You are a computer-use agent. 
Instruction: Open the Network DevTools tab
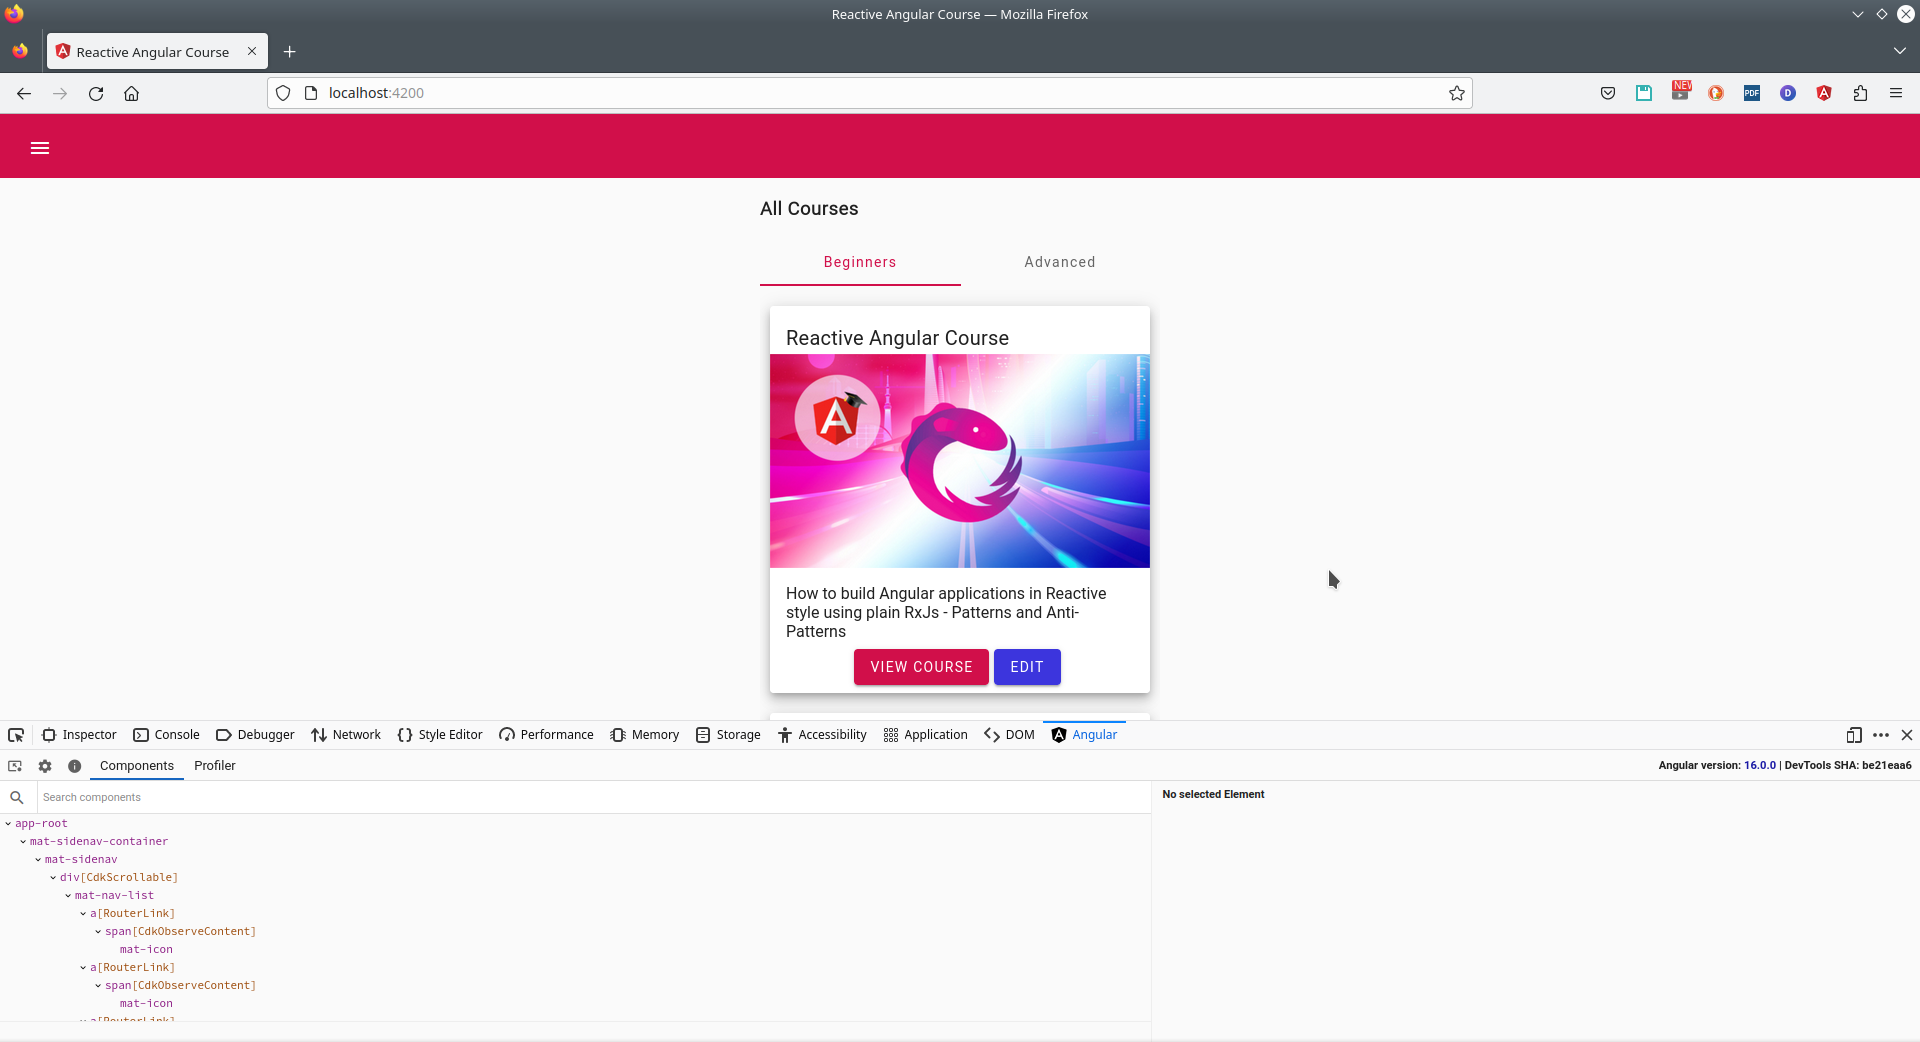(x=346, y=735)
